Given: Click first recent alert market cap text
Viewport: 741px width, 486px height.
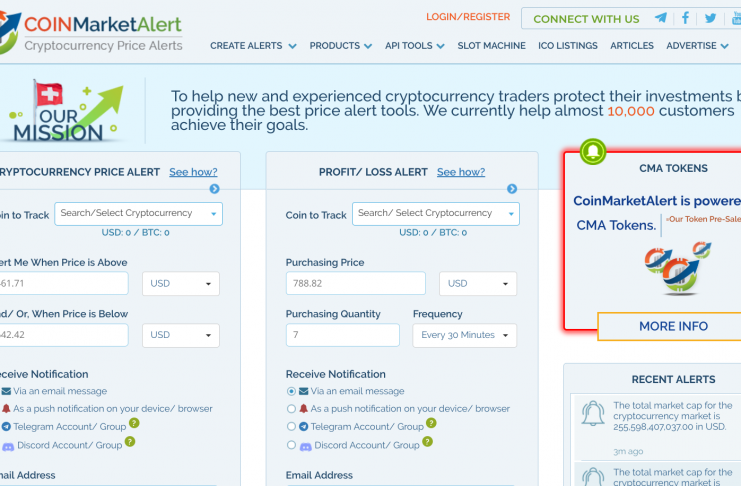Looking at the screenshot, I should point(672,416).
